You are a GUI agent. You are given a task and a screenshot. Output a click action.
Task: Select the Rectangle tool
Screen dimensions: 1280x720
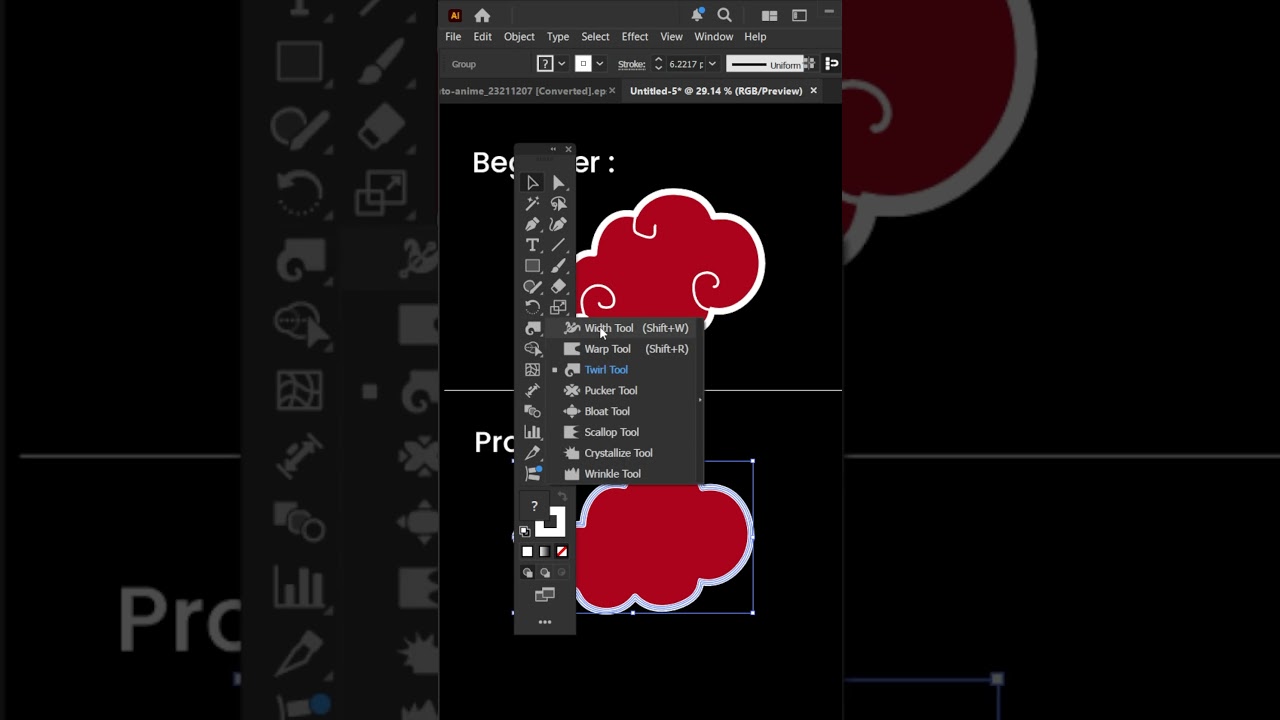[x=533, y=266]
